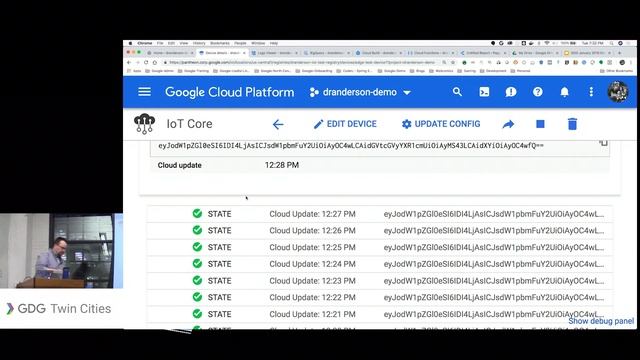Image resolution: width=640 pixels, height=360 pixels.
Task: Click the green check on the 12:26 PM row
Action: click(197, 230)
